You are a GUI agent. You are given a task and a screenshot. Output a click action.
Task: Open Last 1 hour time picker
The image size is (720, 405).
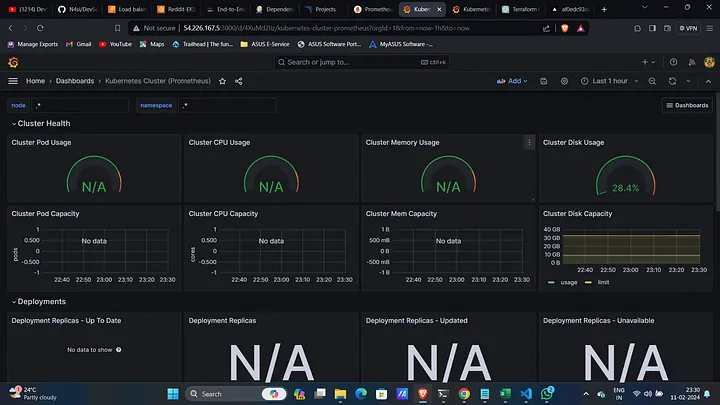(610, 81)
